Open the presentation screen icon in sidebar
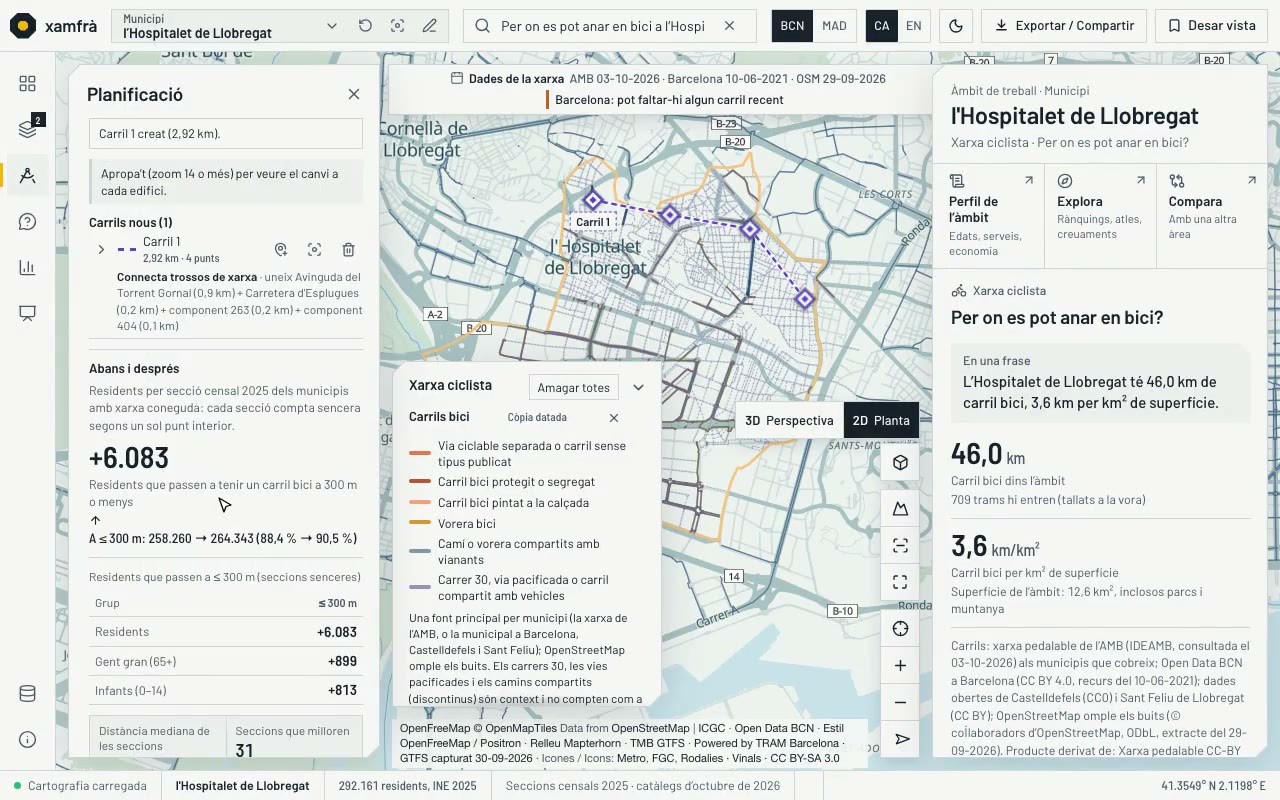 (27, 313)
